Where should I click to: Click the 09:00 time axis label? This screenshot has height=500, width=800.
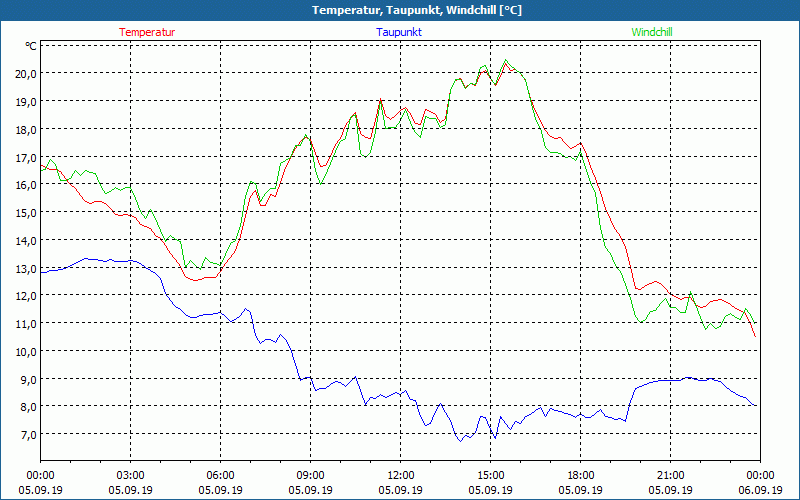(311, 476)
